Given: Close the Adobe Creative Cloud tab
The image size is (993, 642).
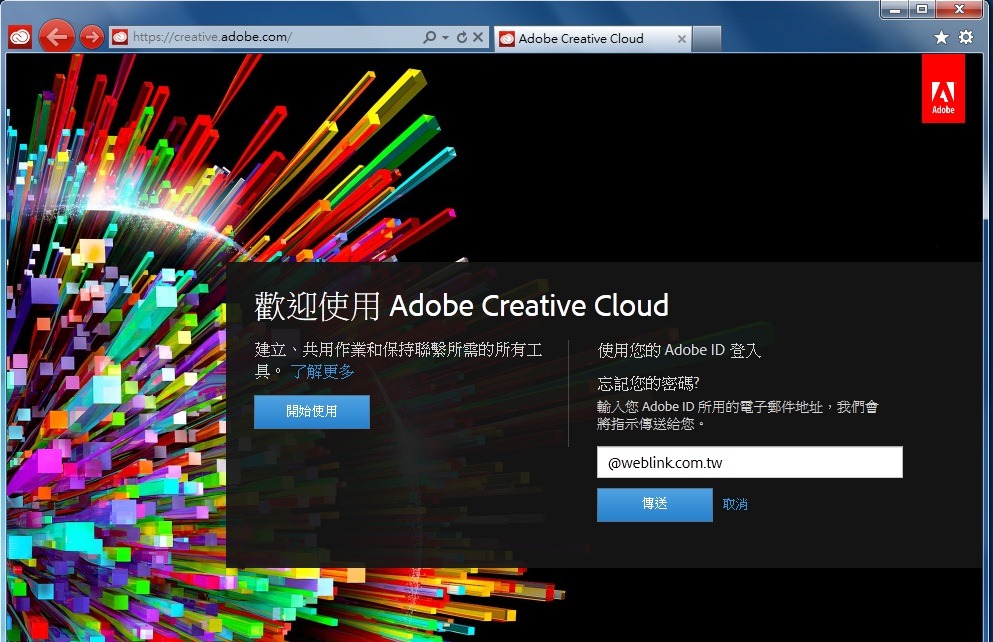Looking at the screenshot, I should (681, 39).
